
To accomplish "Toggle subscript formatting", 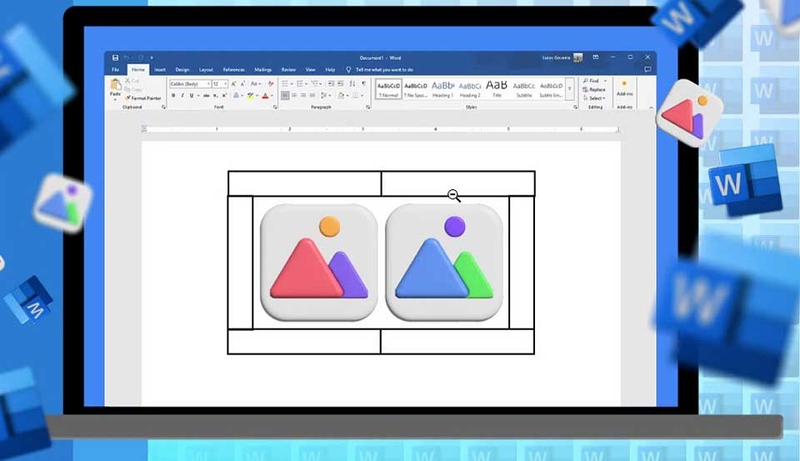I will [215, 95].
